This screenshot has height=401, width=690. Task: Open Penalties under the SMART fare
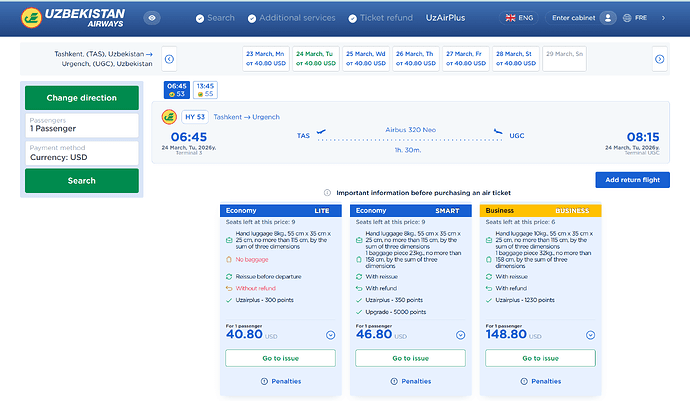pos(411,382)
